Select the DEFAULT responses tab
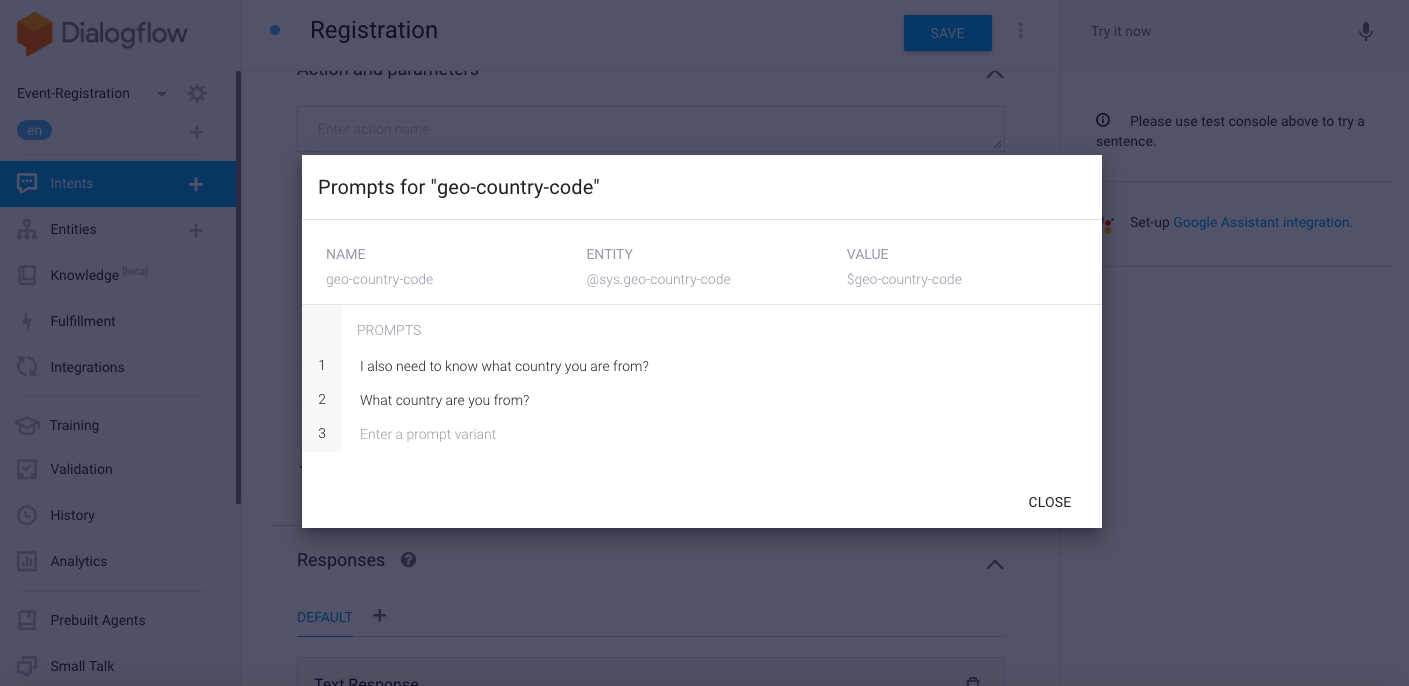The height and width of the screenshot is (686, 1409). click(325, 617)
